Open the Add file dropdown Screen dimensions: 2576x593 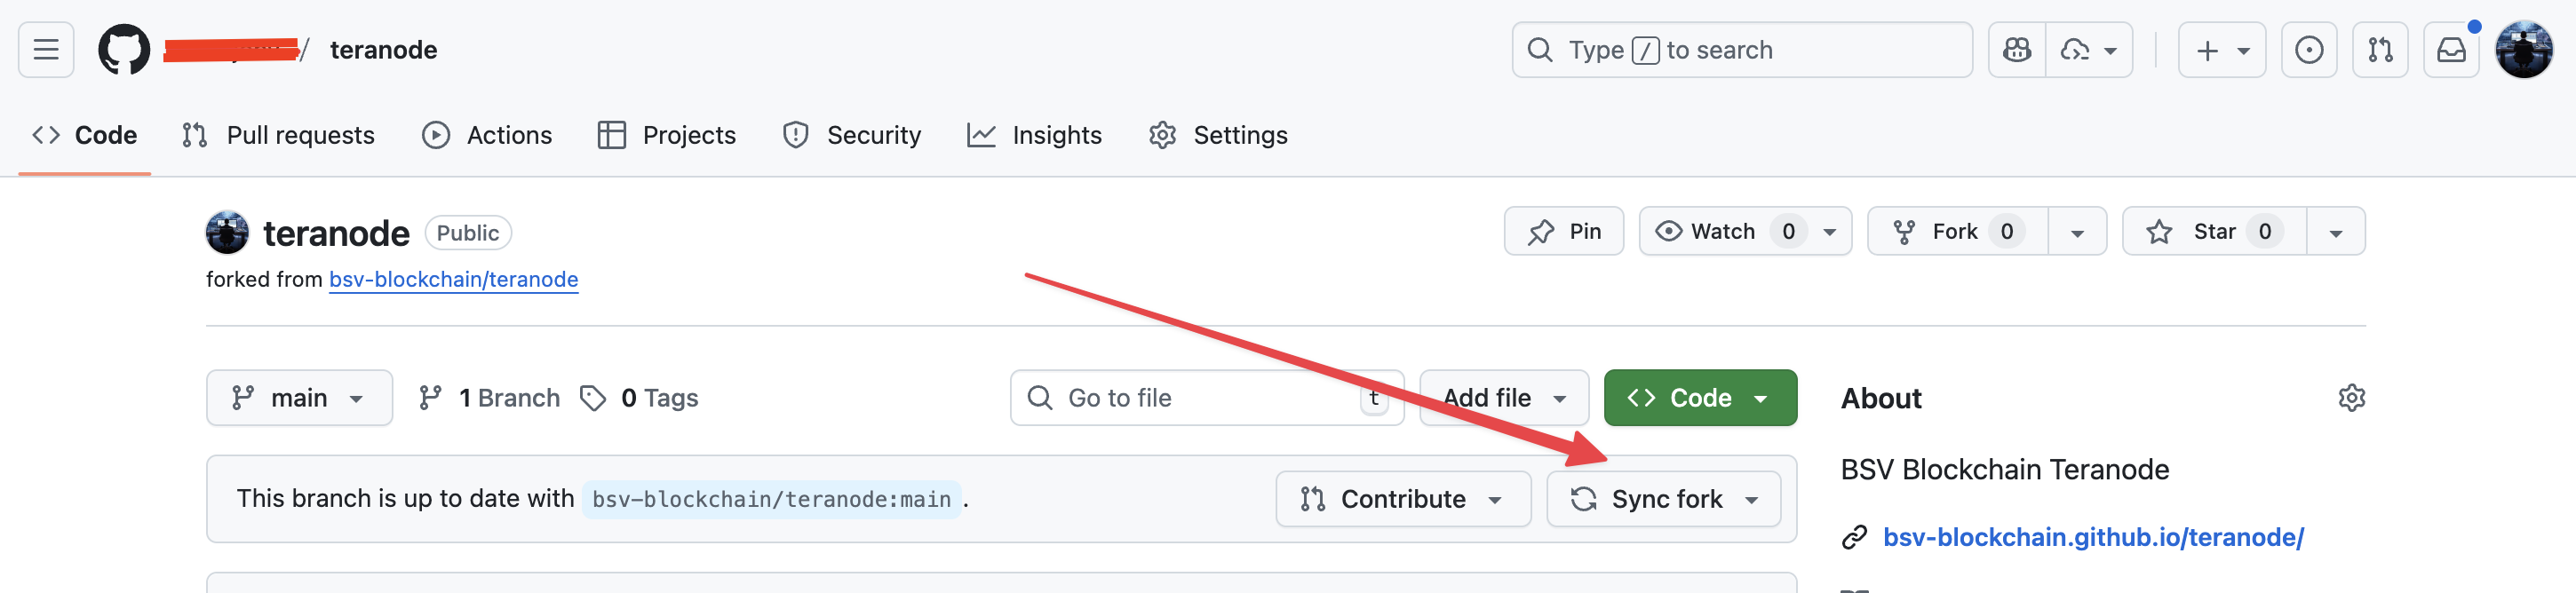[x=1504, y=398]
